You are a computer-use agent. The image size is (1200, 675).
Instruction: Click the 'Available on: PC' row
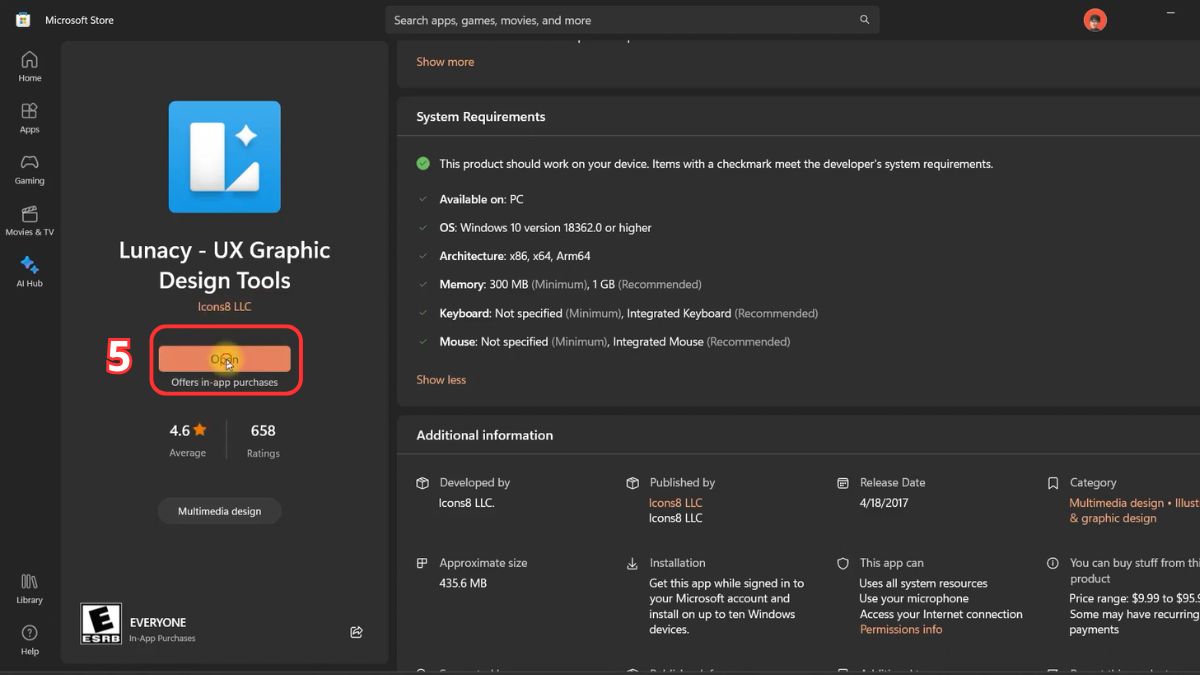[x=481, y=200]
